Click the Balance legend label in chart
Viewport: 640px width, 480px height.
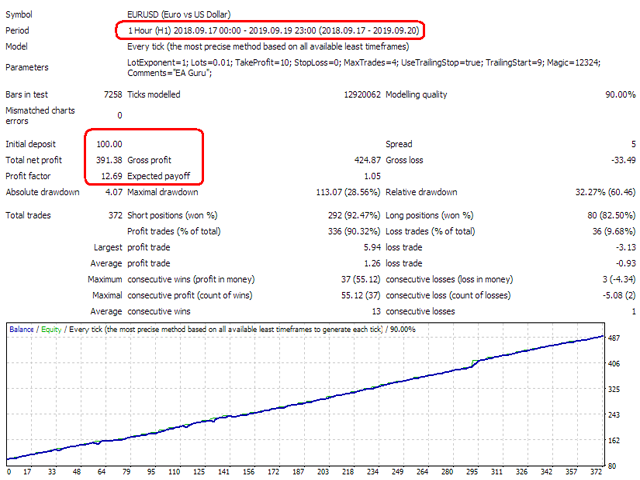click(x=21, y=329)
